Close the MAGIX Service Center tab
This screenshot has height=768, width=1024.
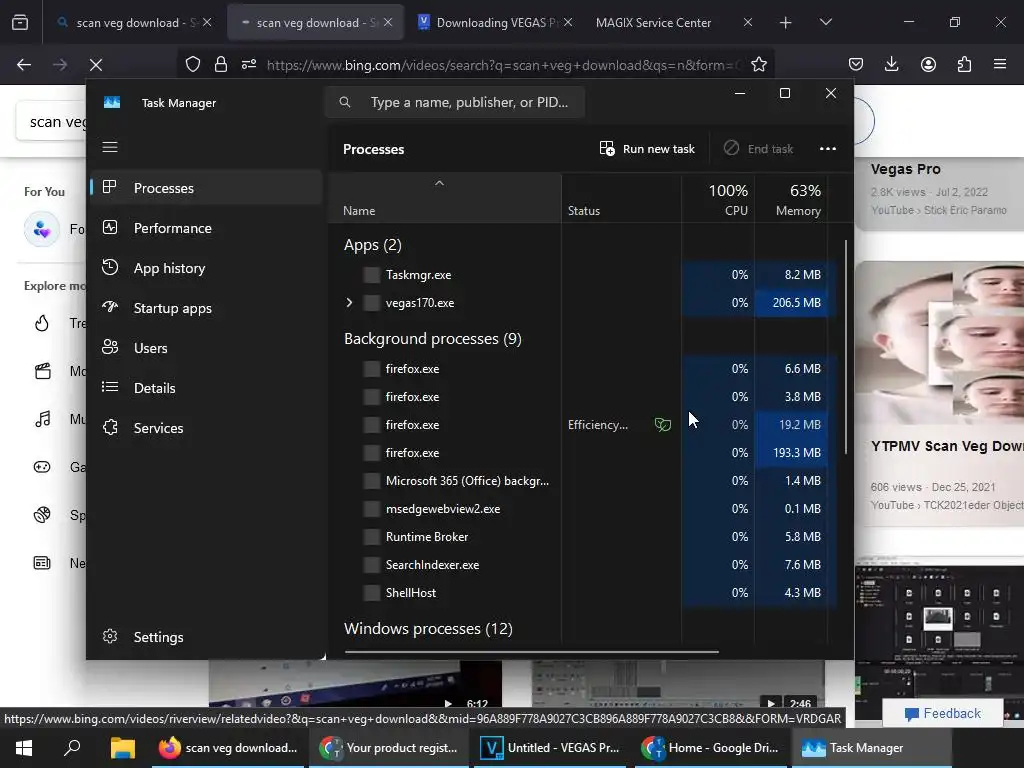pos(748,23)
